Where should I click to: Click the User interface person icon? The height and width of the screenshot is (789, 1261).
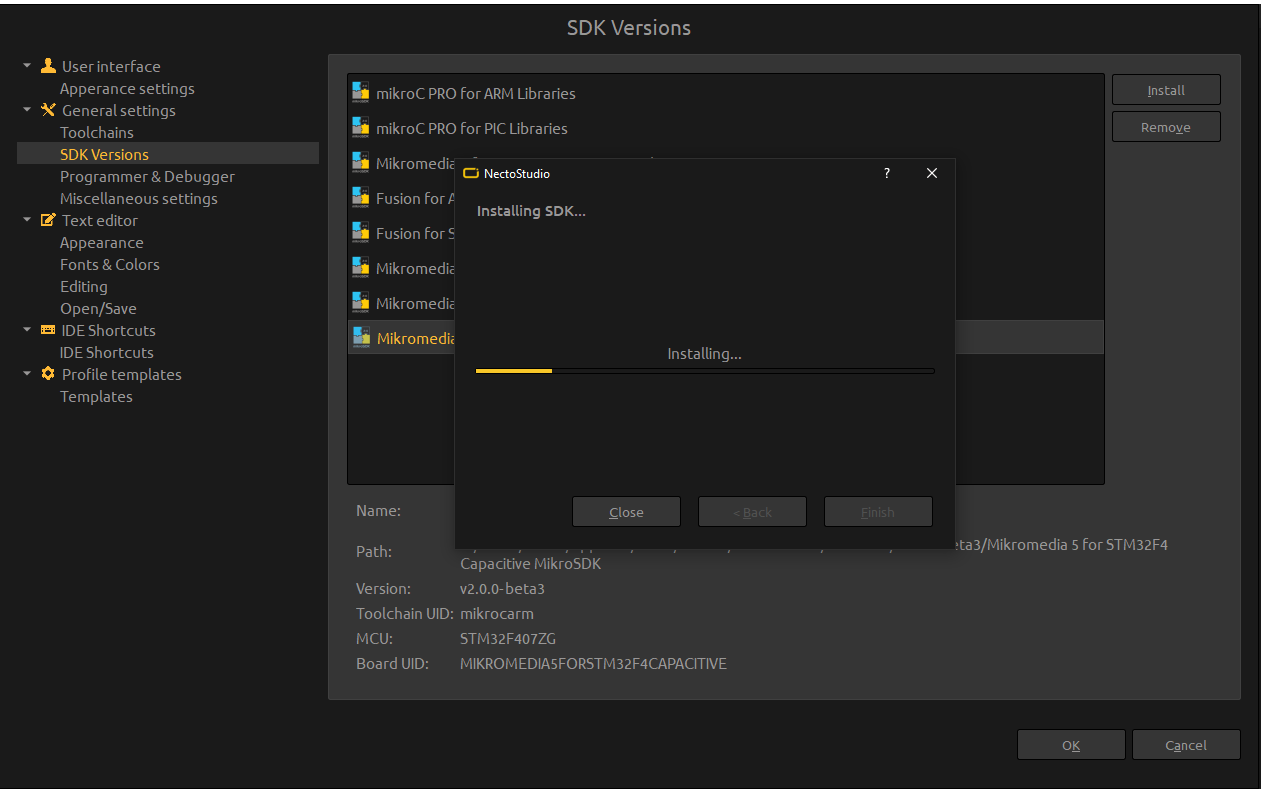48,66
